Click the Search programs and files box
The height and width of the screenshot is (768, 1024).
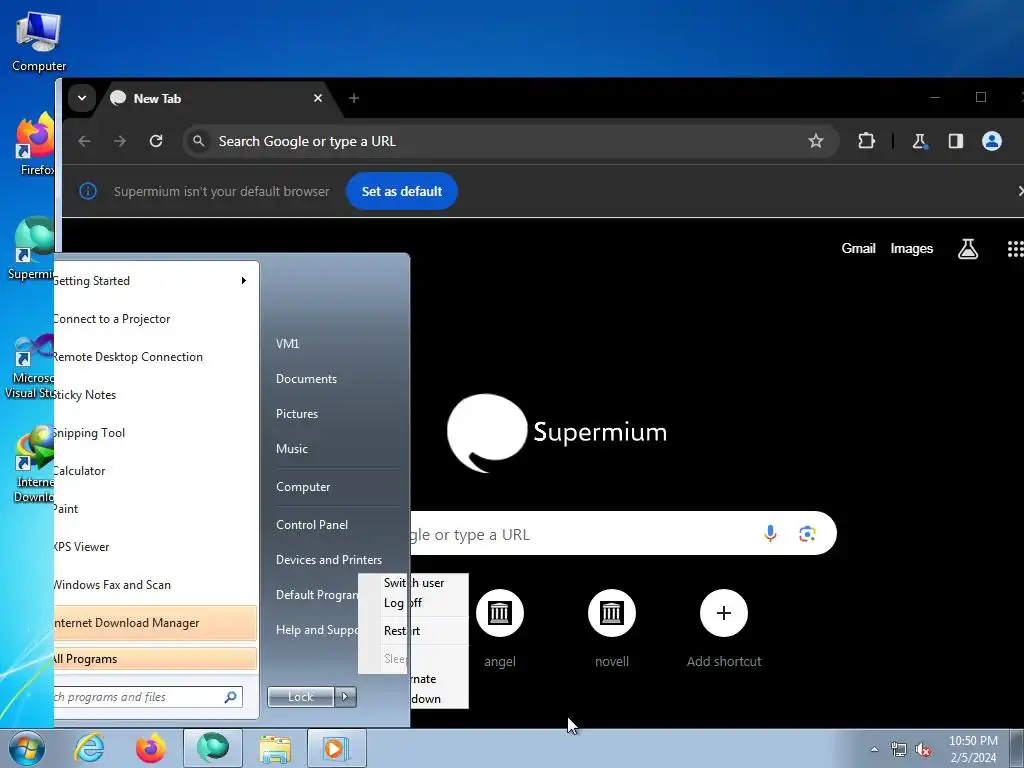148,697
